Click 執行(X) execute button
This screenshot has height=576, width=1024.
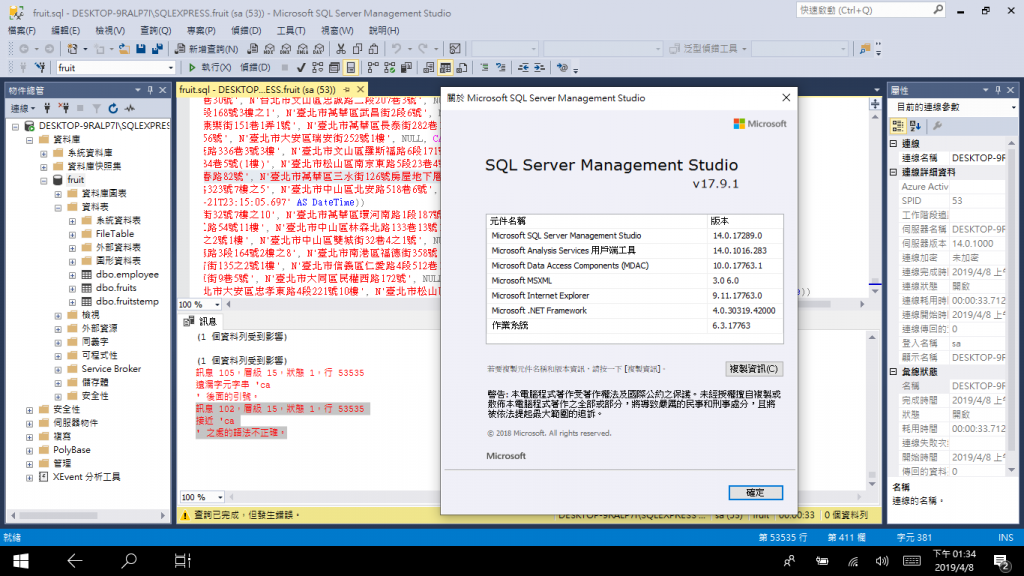tap(210, 67)
